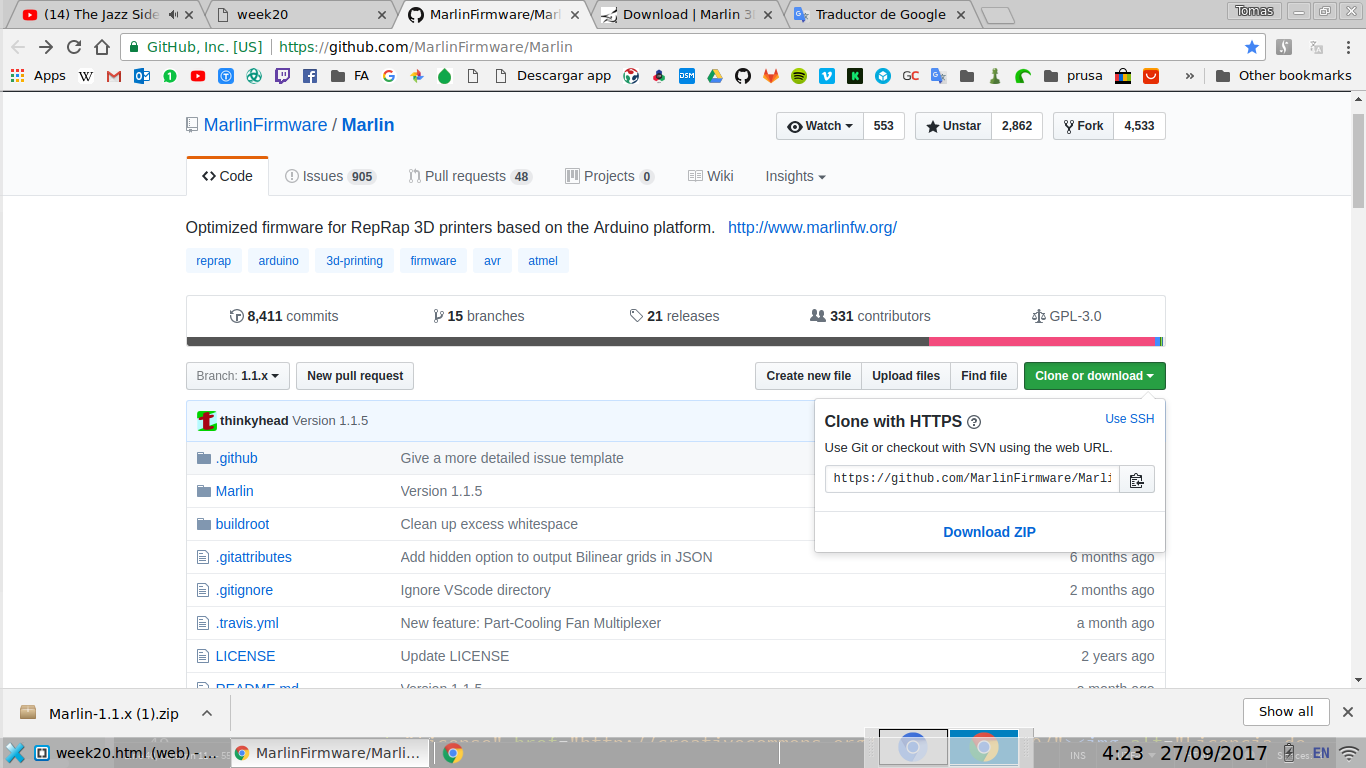
Task: Click the New pull request button
Action: tap(355, 376)
